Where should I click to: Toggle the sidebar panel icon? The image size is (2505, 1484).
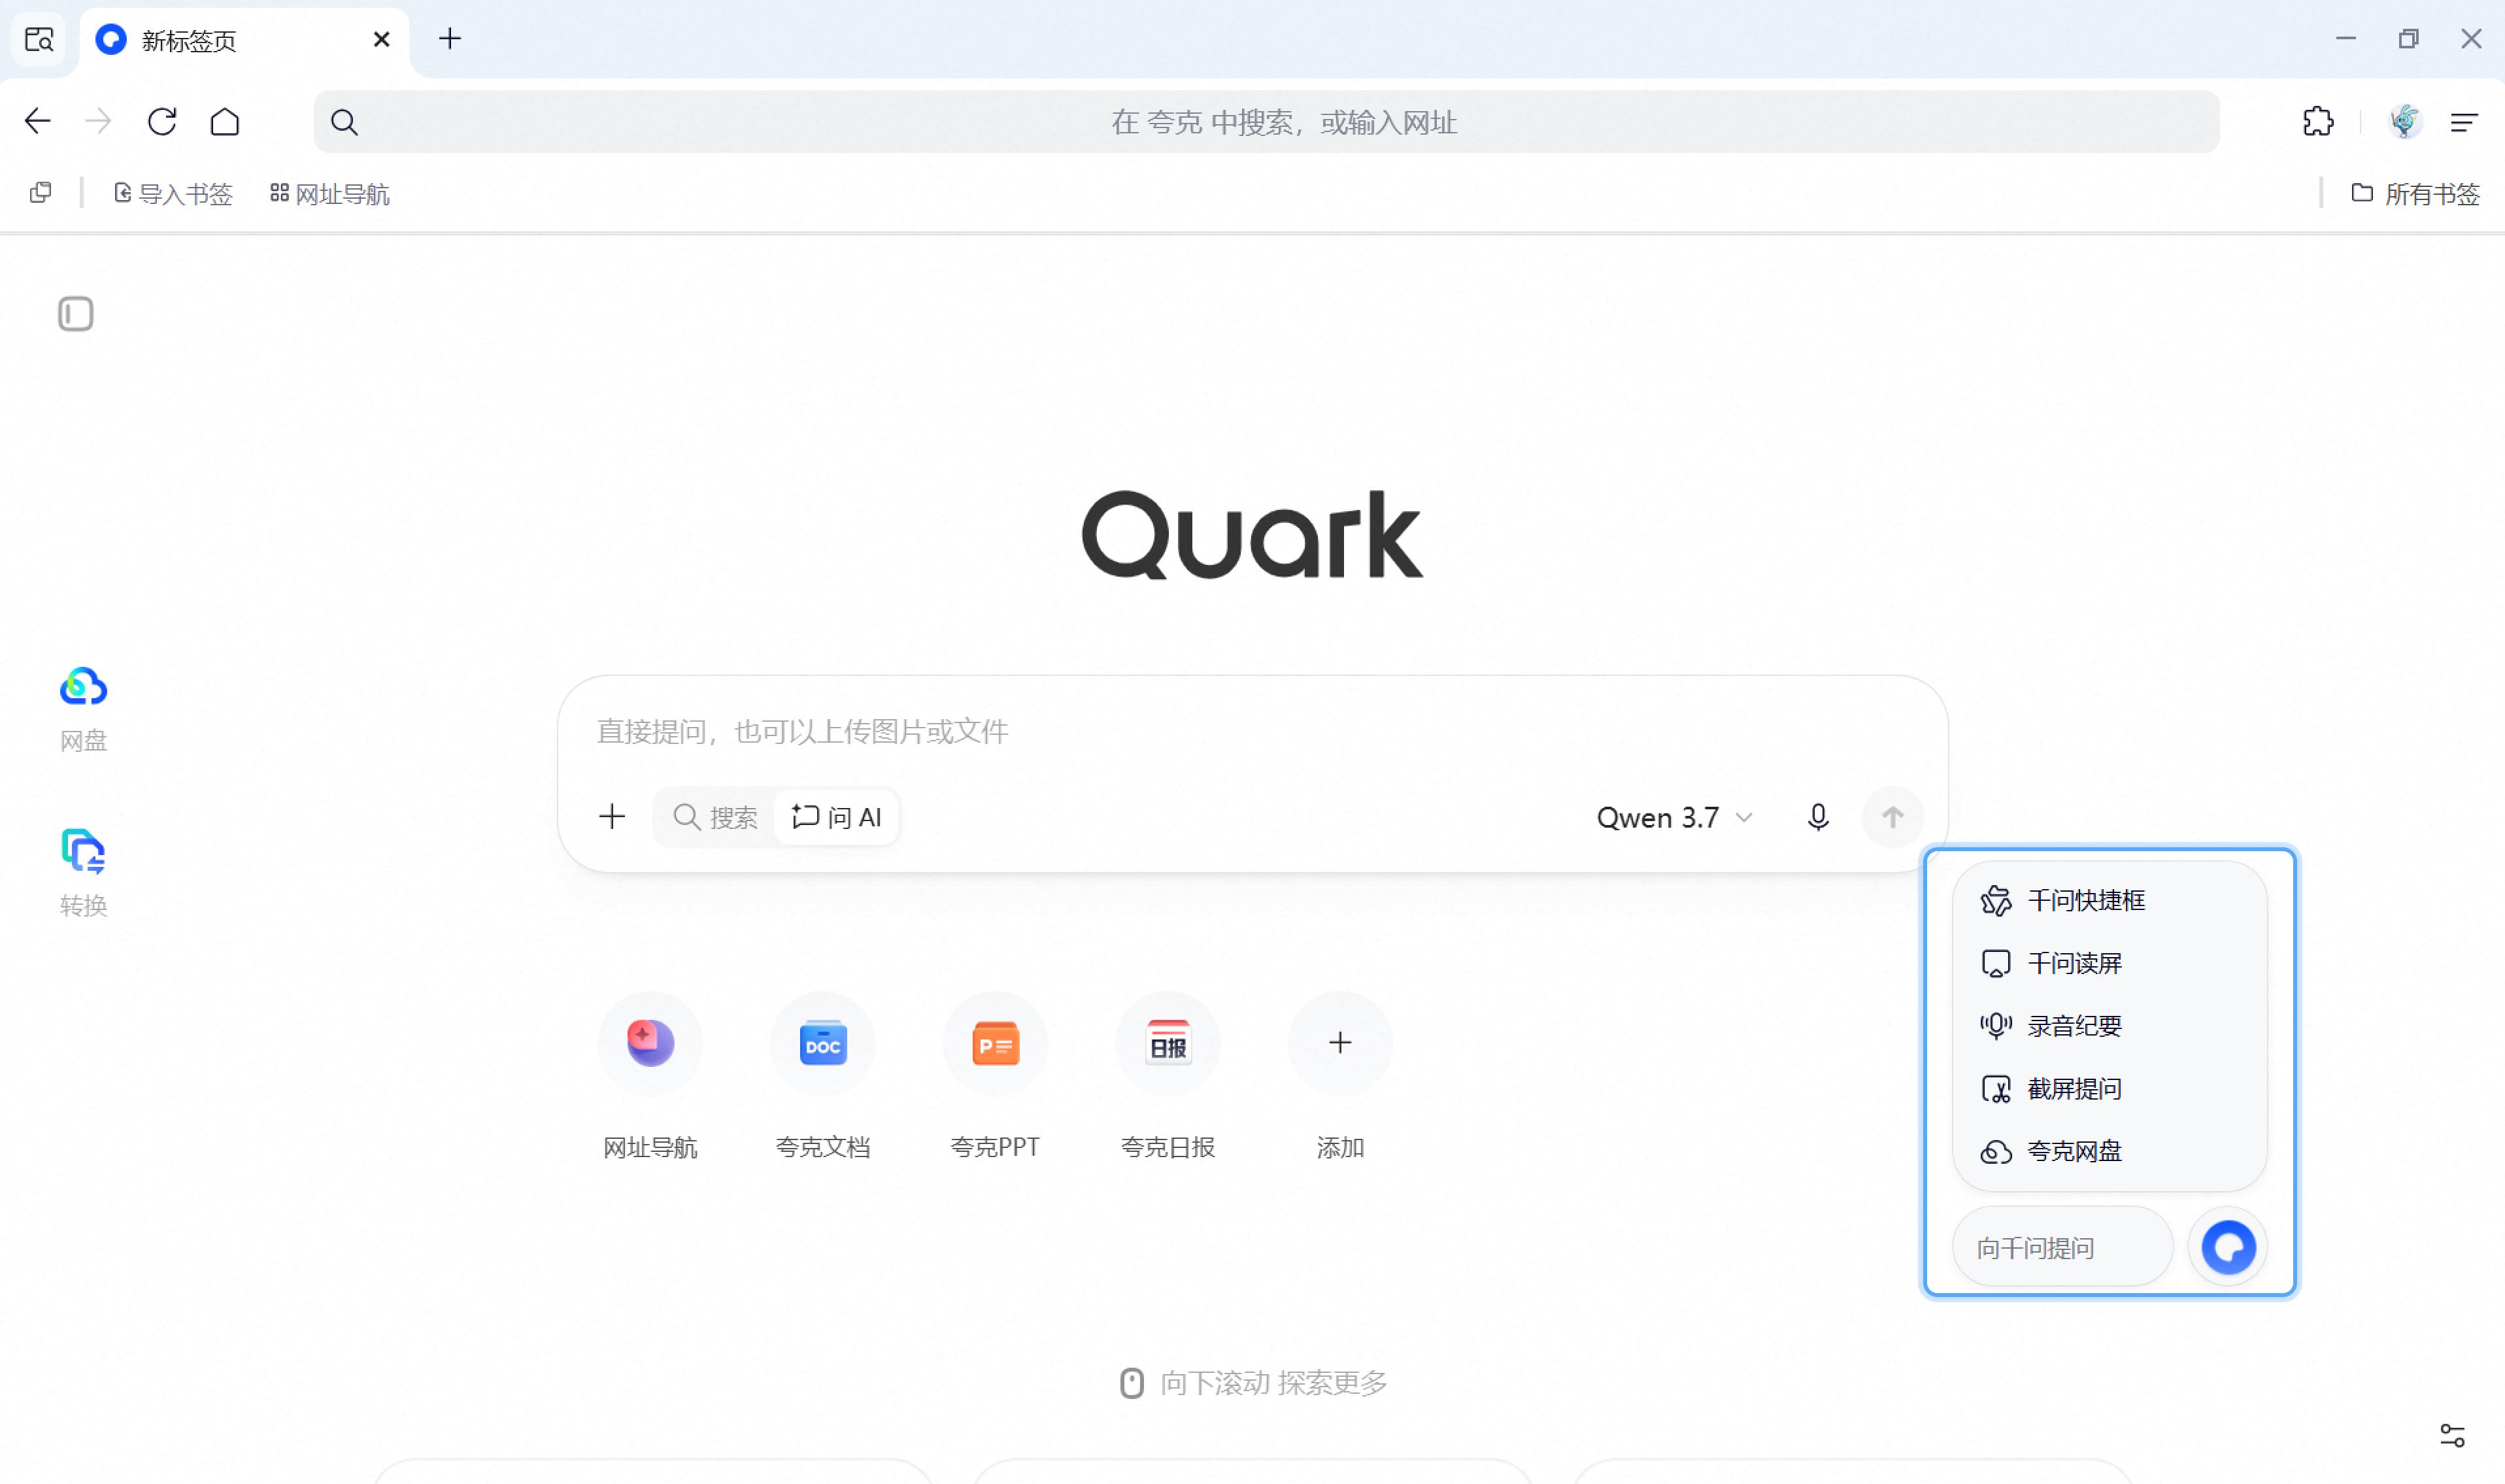click(x=76, y=314)
